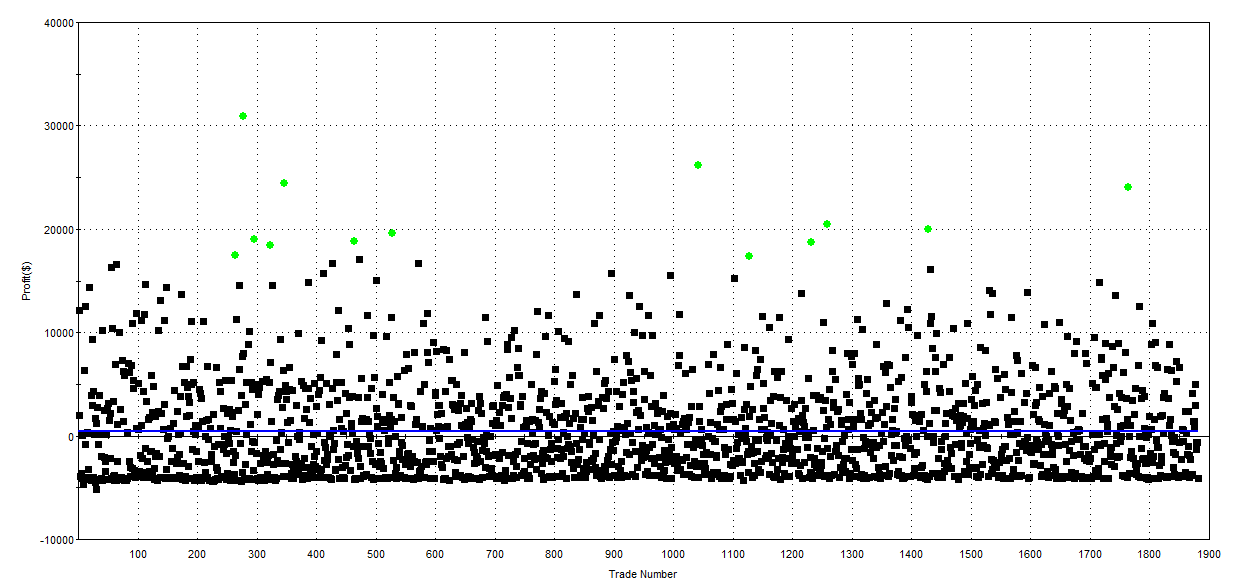This screenshot has height=587, width=1233.
Task: Click the "Trade Number" x-axis title
Action: 643,574
